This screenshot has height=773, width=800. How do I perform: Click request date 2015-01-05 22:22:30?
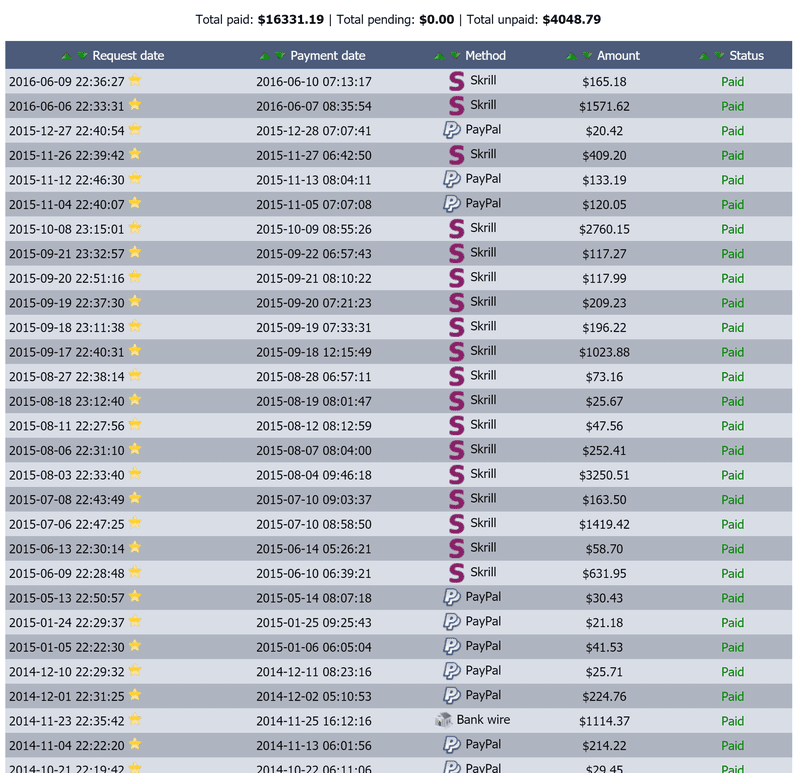click(67, 647)
